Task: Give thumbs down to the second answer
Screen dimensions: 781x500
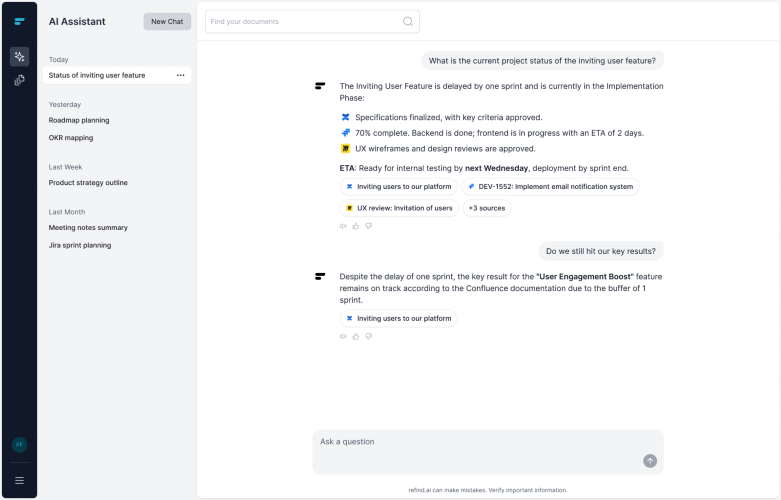Action: pos(369,337)
